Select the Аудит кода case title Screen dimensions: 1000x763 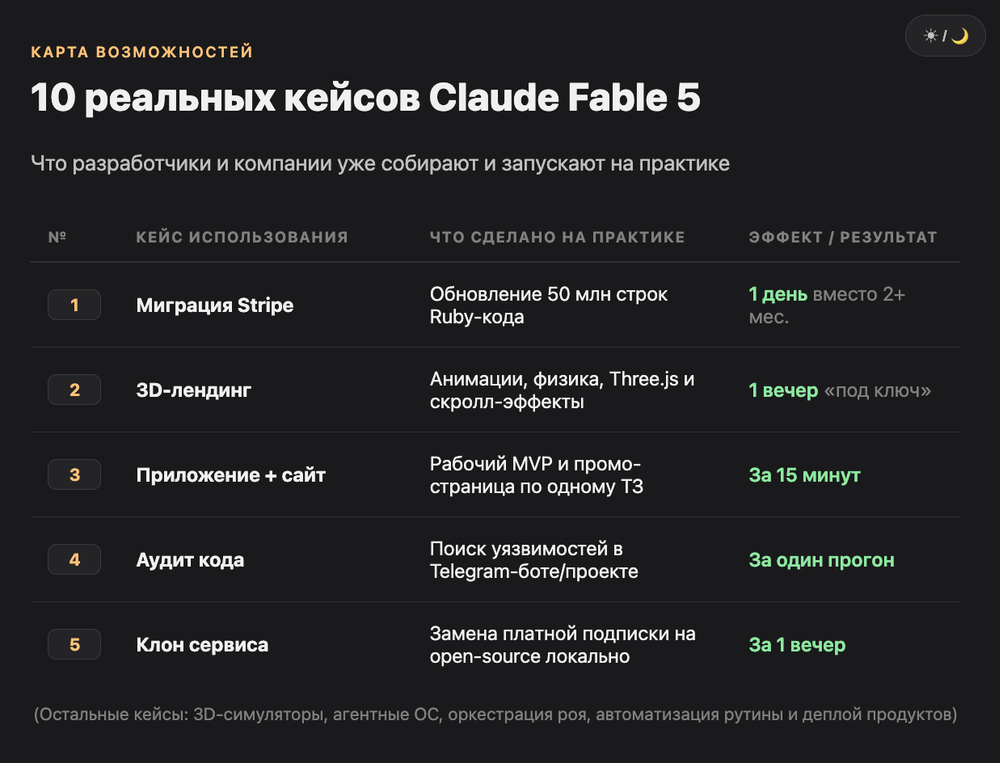(x=189, y=559)
